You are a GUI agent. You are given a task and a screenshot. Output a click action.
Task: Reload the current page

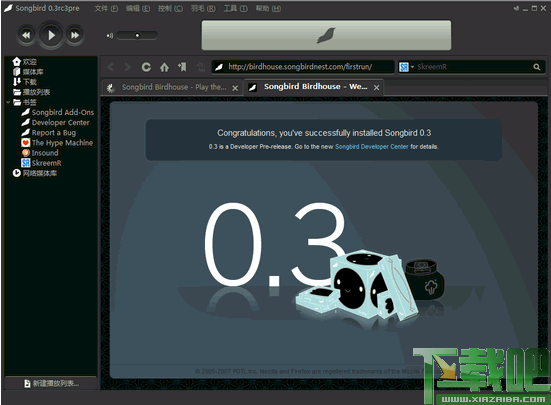146,67
